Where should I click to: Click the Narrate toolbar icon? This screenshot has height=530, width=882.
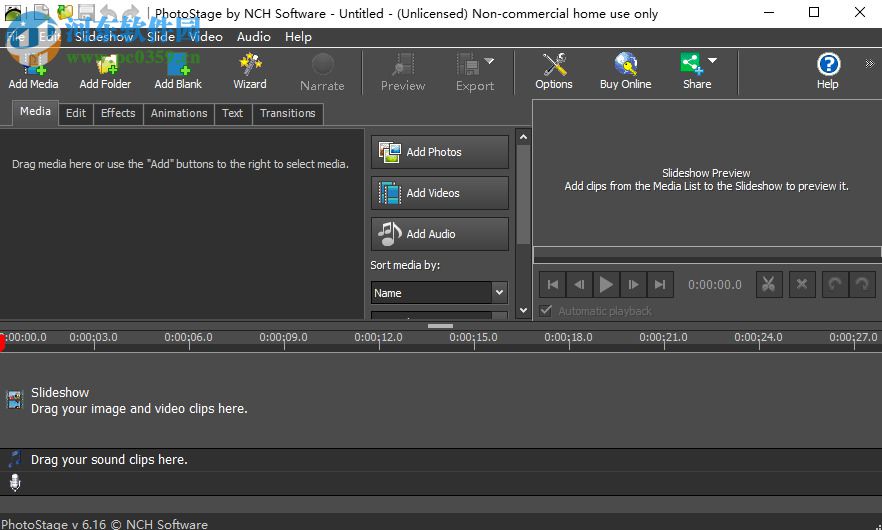tap(322, 72)
